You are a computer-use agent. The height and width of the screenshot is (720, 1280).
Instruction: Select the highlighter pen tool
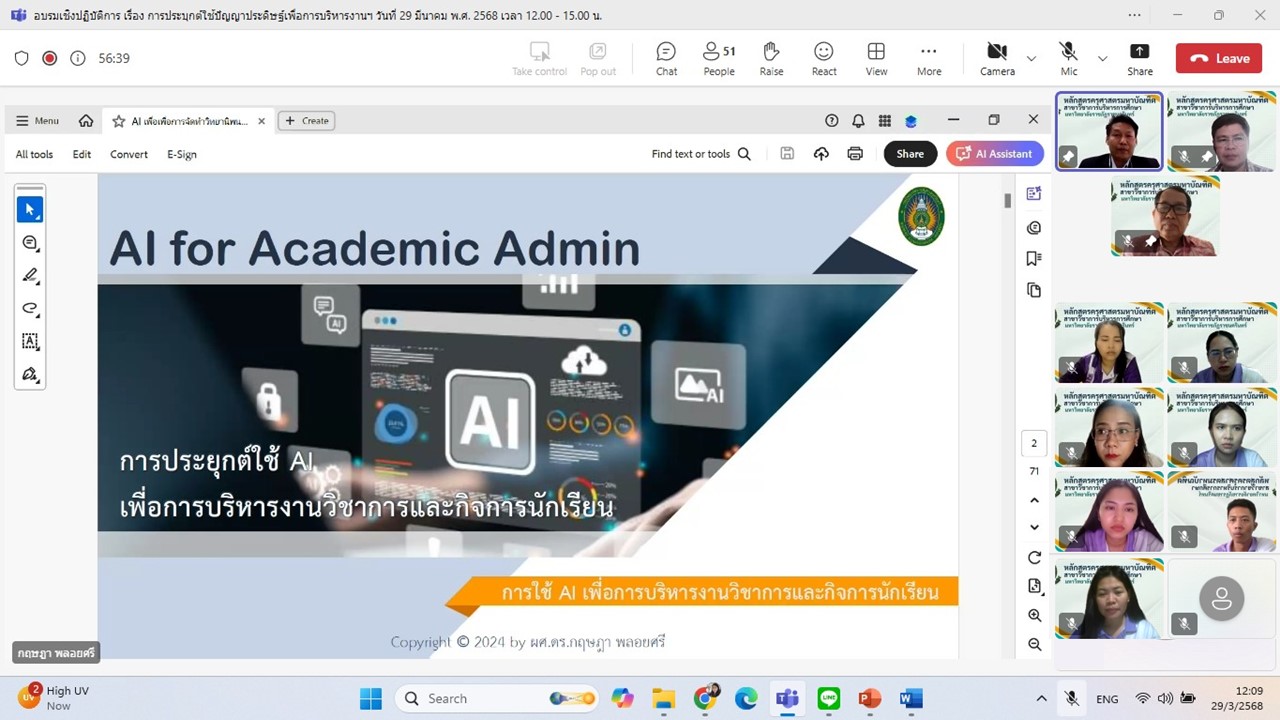pyautogui.click(x=30, y=275)
